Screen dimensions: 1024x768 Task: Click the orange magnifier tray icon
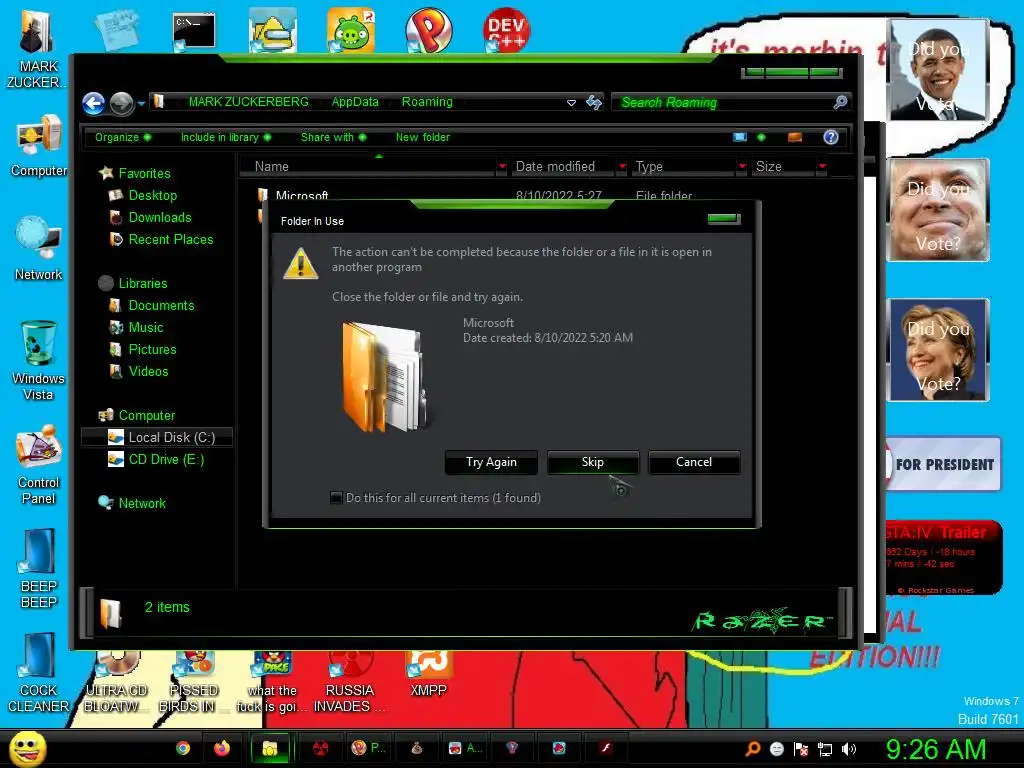tap(752, 748)
